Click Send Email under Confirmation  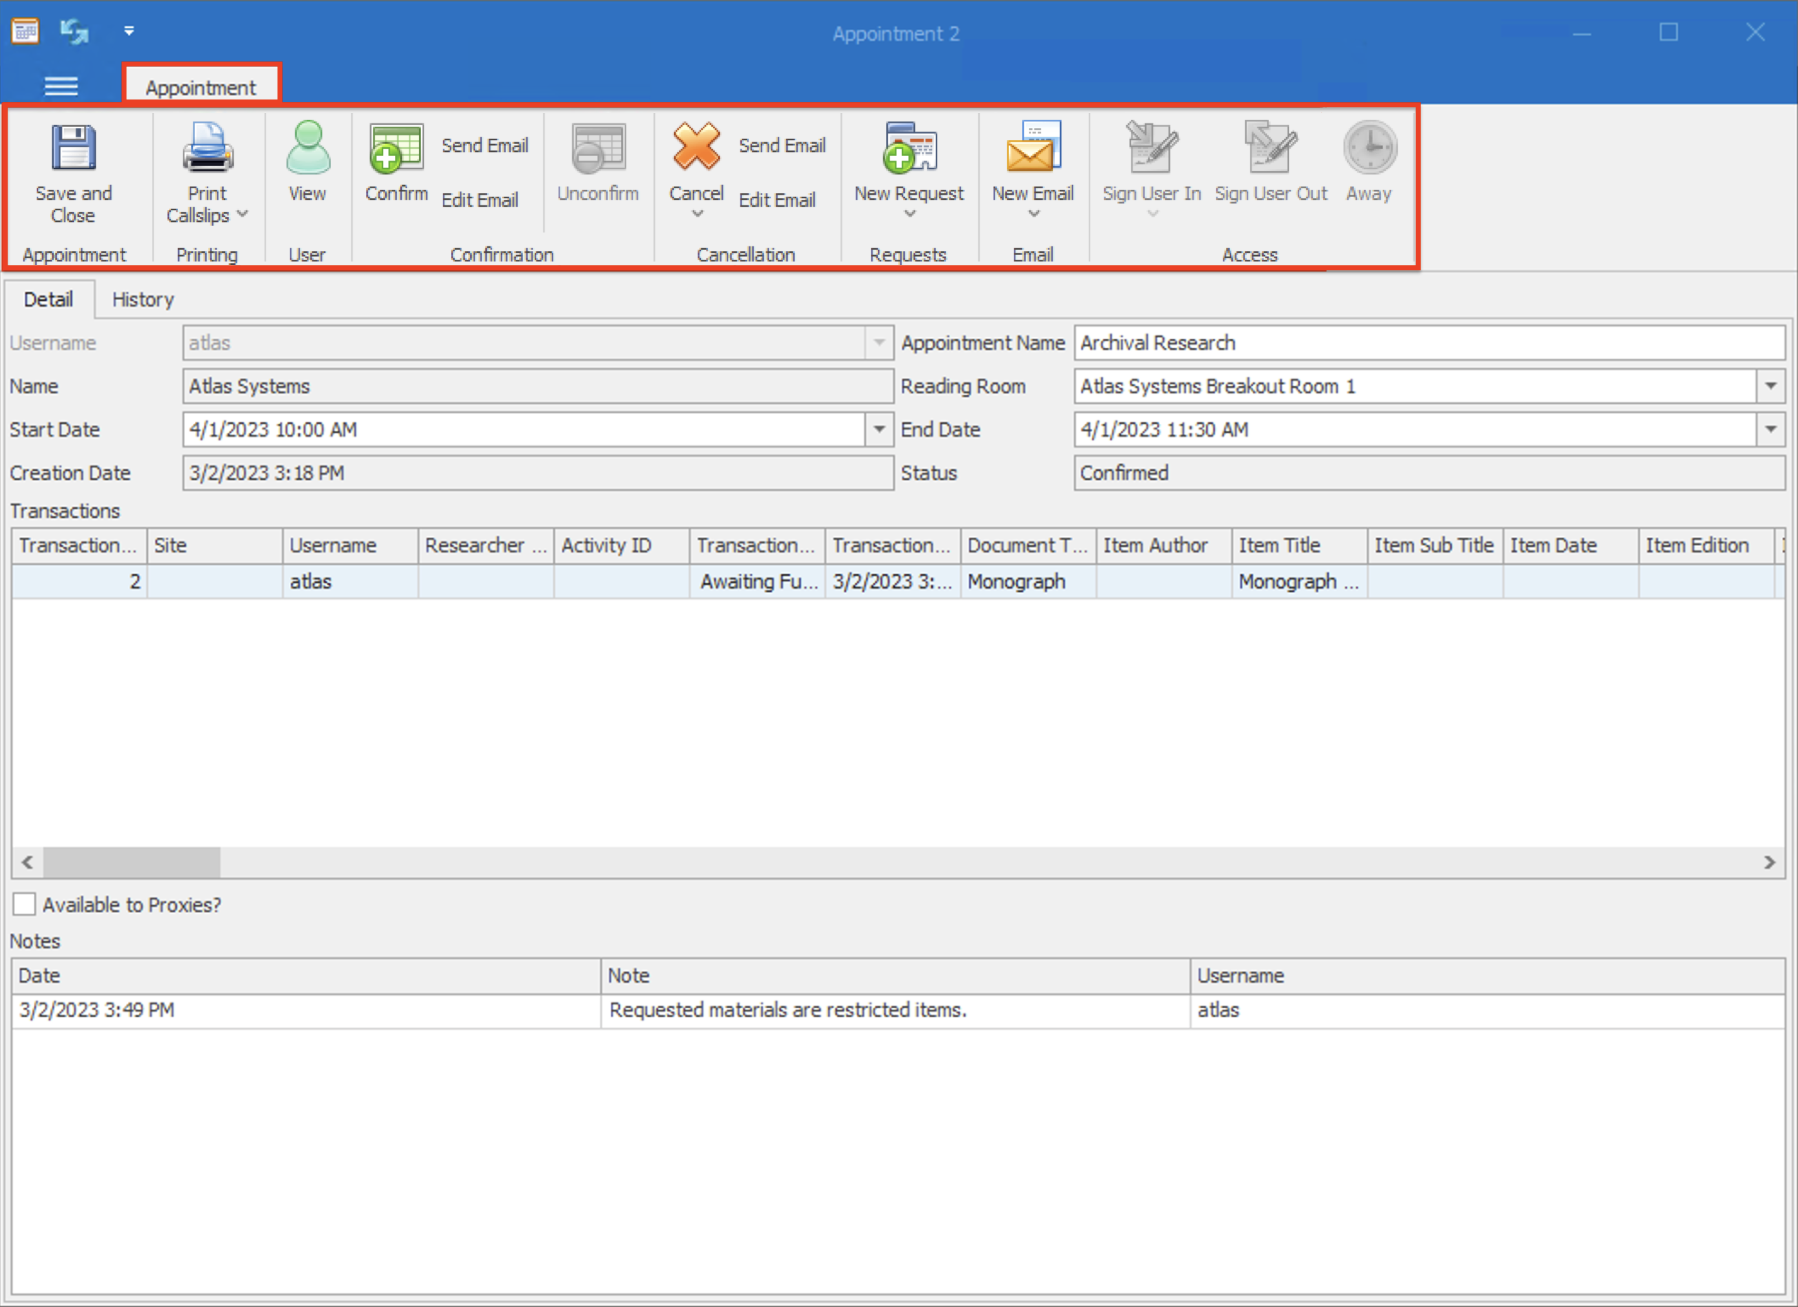click(x=485, y=145)
